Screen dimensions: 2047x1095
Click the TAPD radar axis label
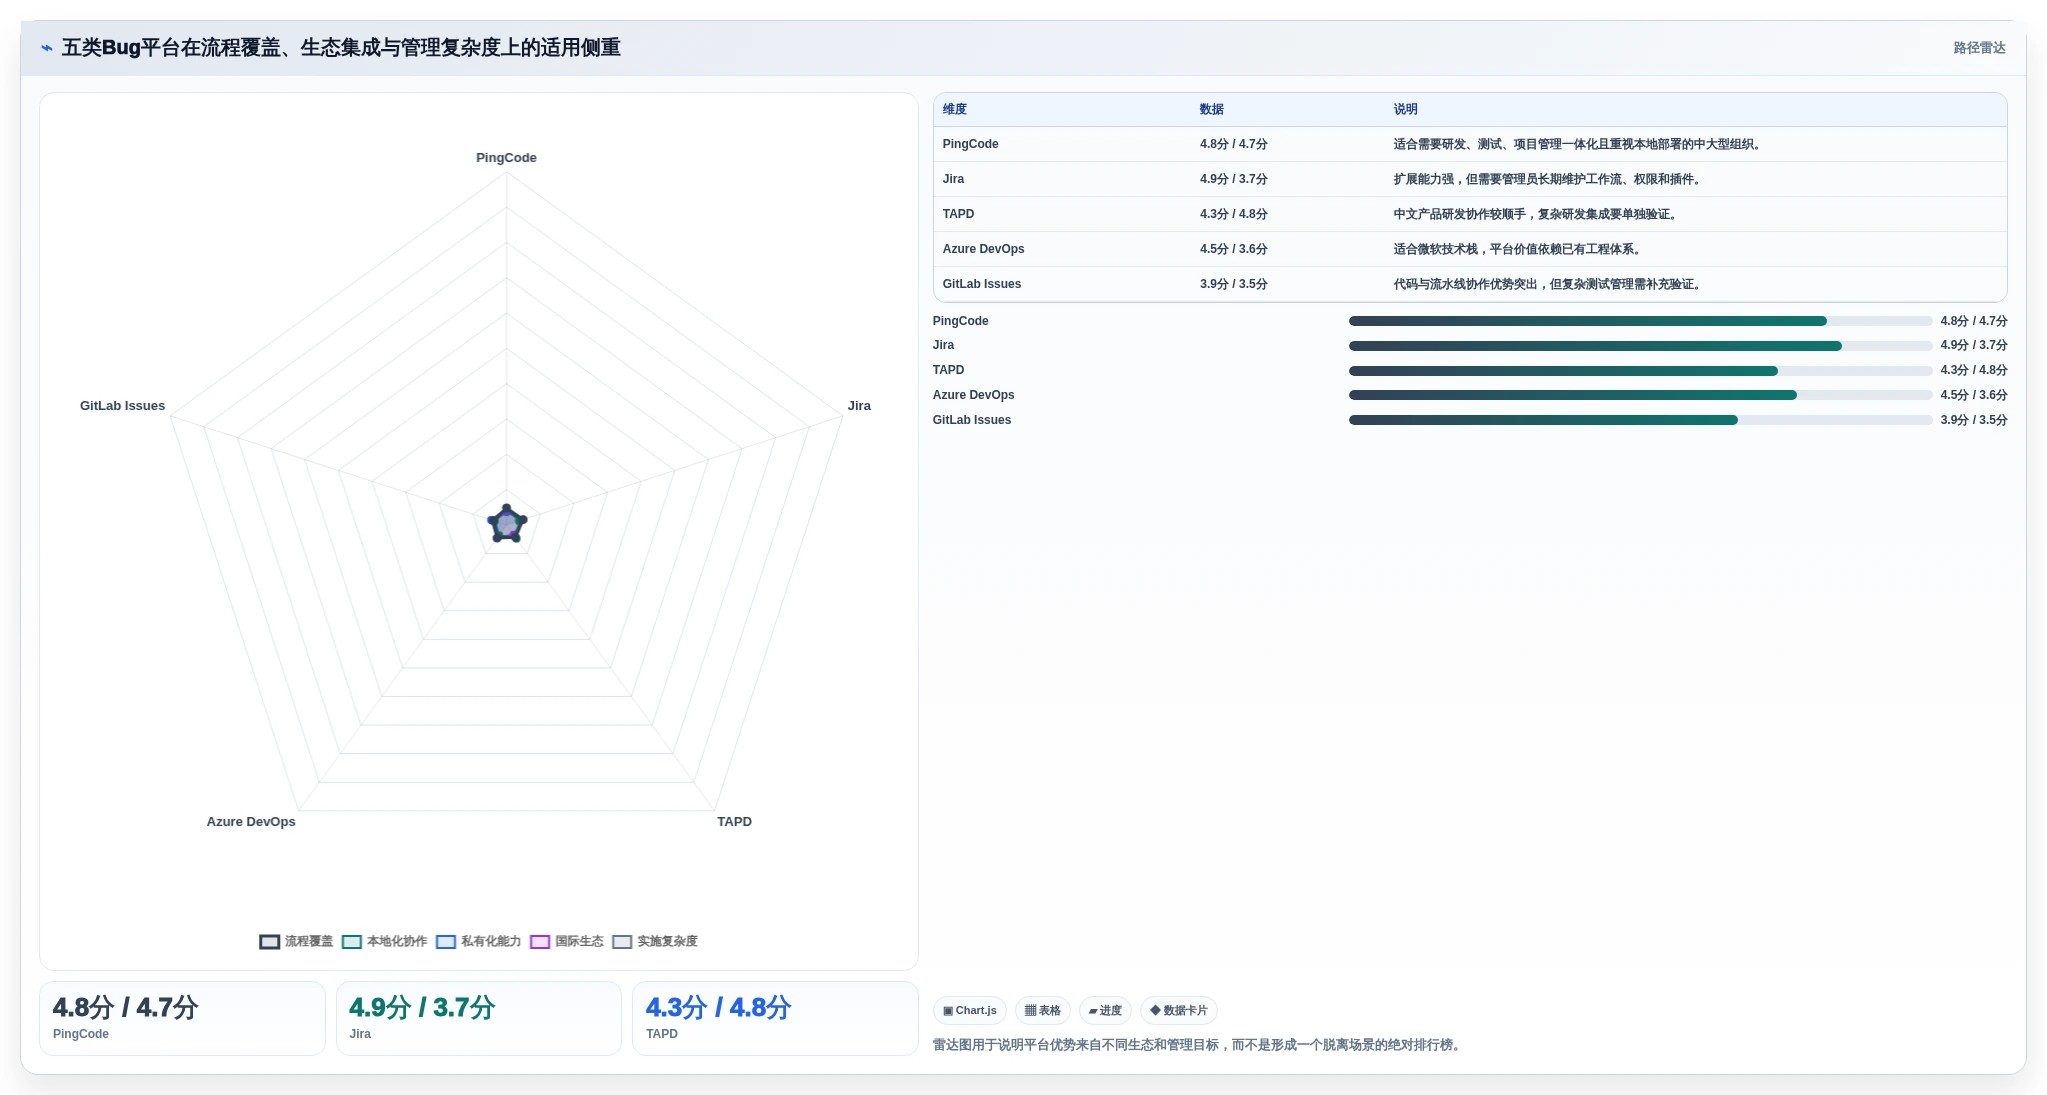coord(734,822)
